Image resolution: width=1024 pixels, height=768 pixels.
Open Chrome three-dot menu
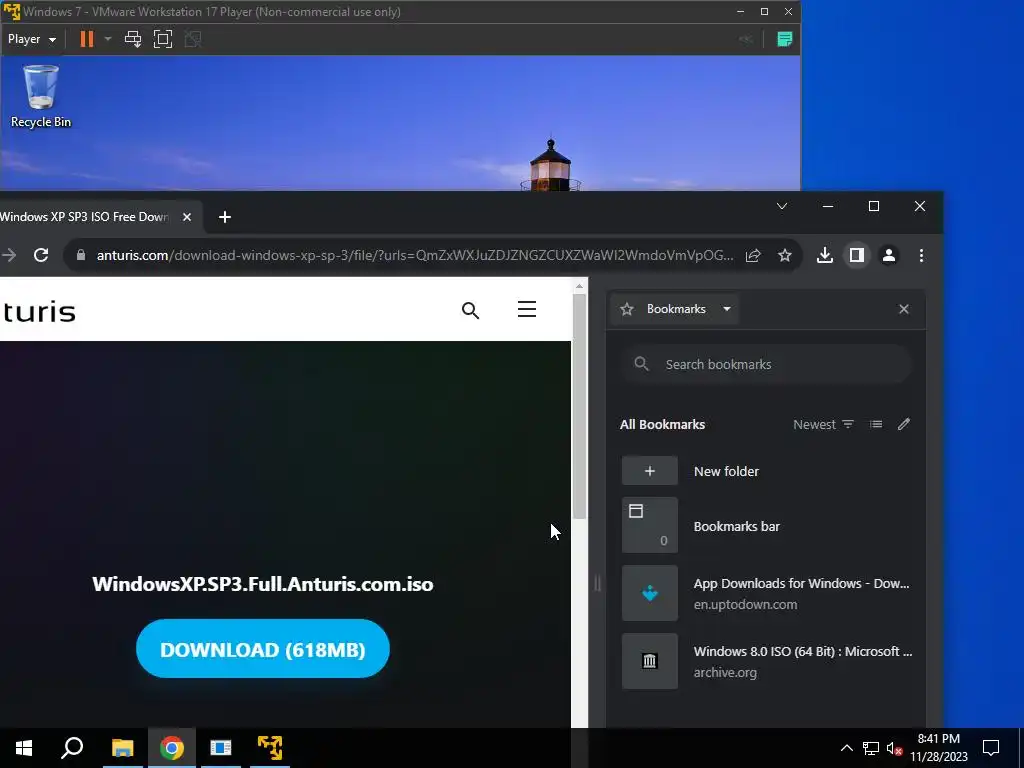921,255
